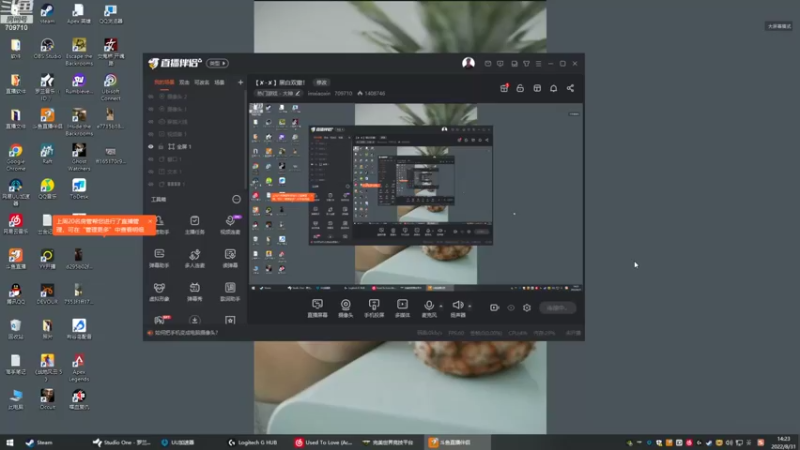800x450 pixels.
Task: Select the first scene tab highlighted orange
Action: (164, 82)
